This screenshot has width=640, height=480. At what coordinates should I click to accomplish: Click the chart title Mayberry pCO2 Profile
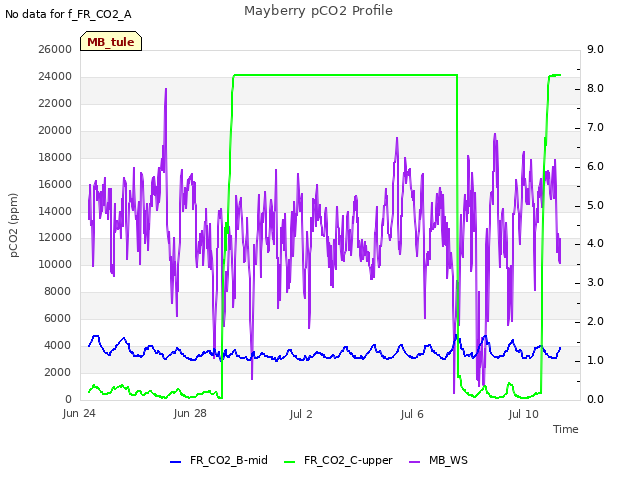pos(318,11)
